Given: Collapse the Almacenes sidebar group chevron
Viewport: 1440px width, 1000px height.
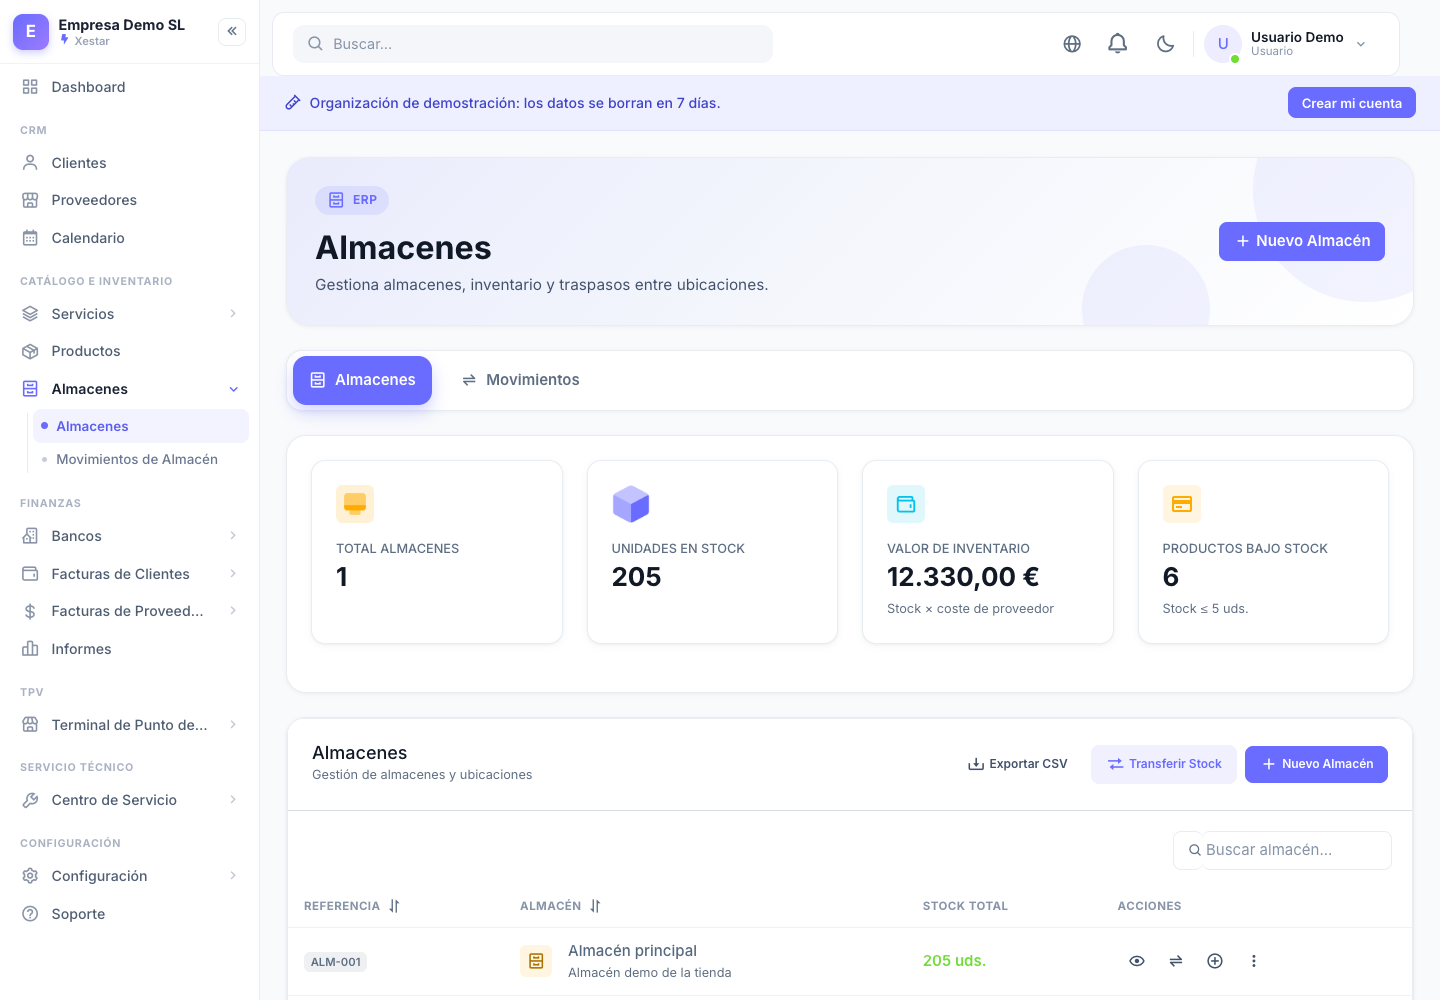Looking at the screenshot, I should coord(233,389).
